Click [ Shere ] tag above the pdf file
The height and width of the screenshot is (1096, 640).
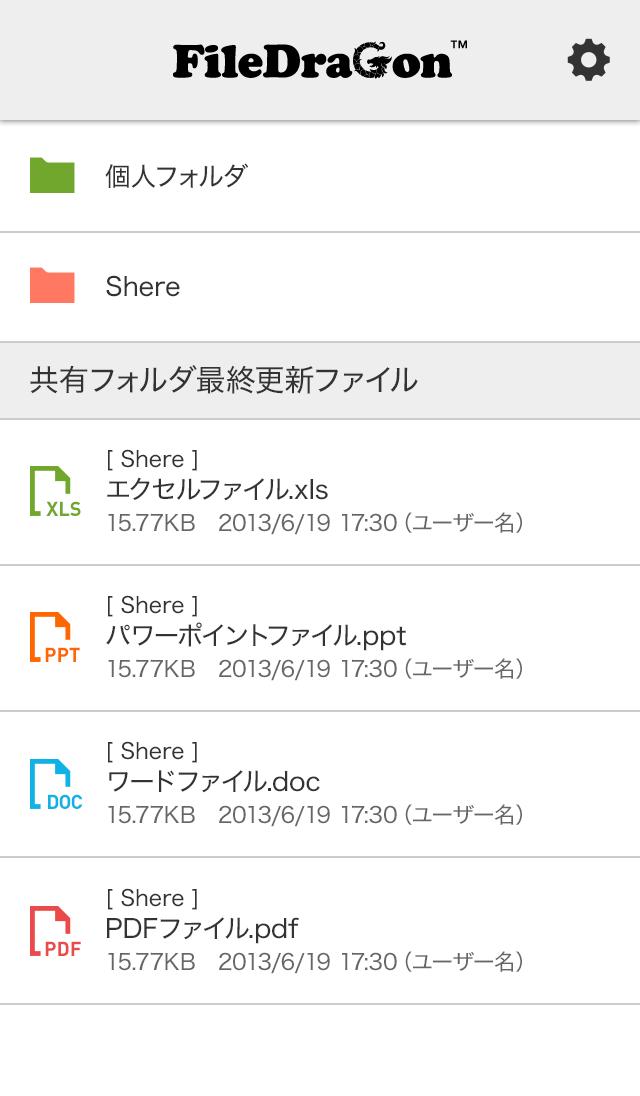pos(152,898)
